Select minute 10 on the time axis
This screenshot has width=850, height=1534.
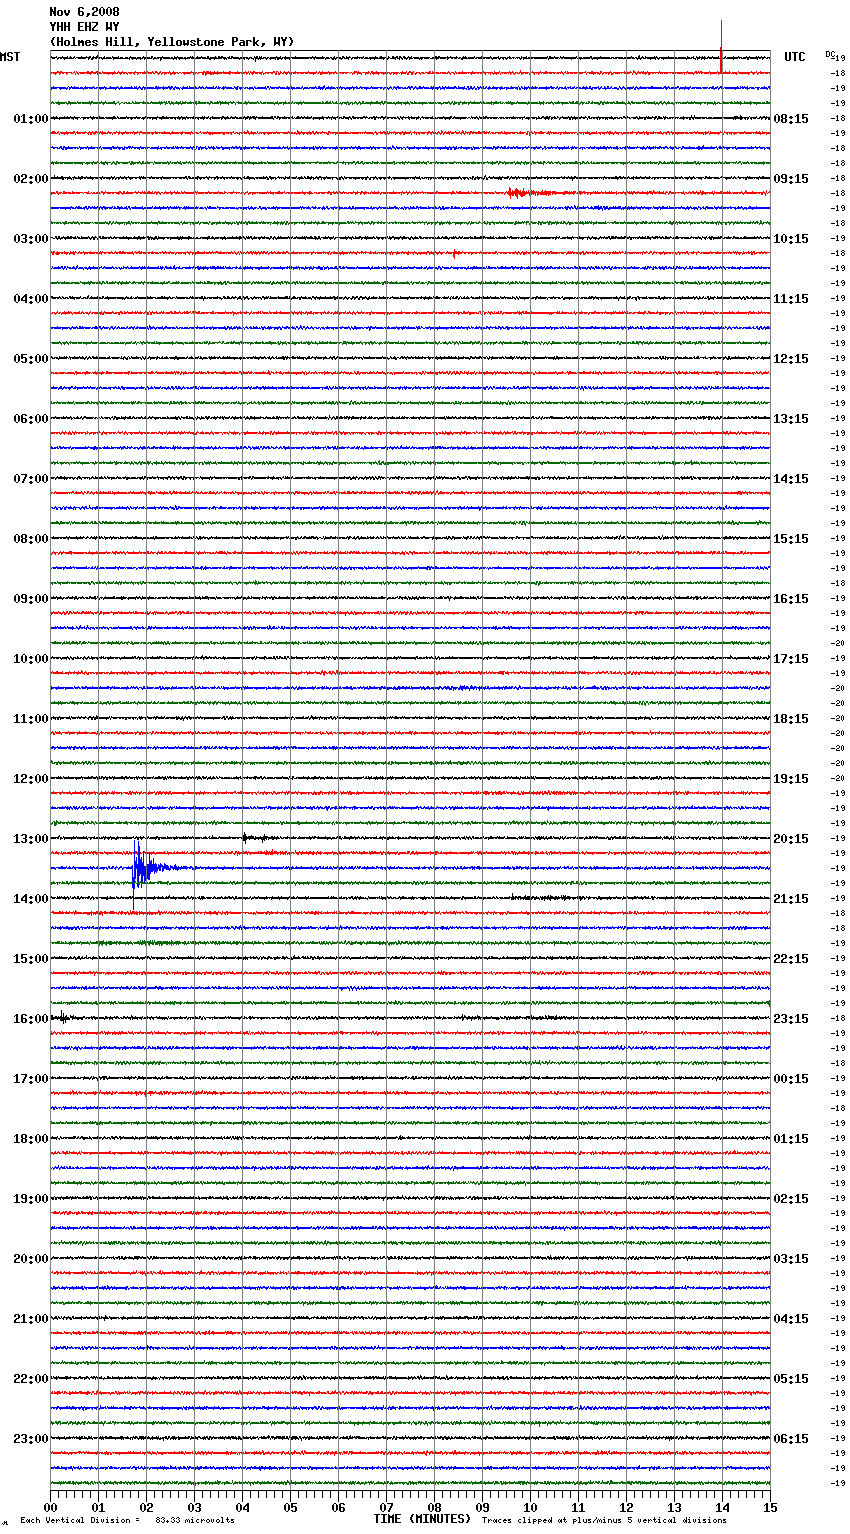coord(530,1508)
